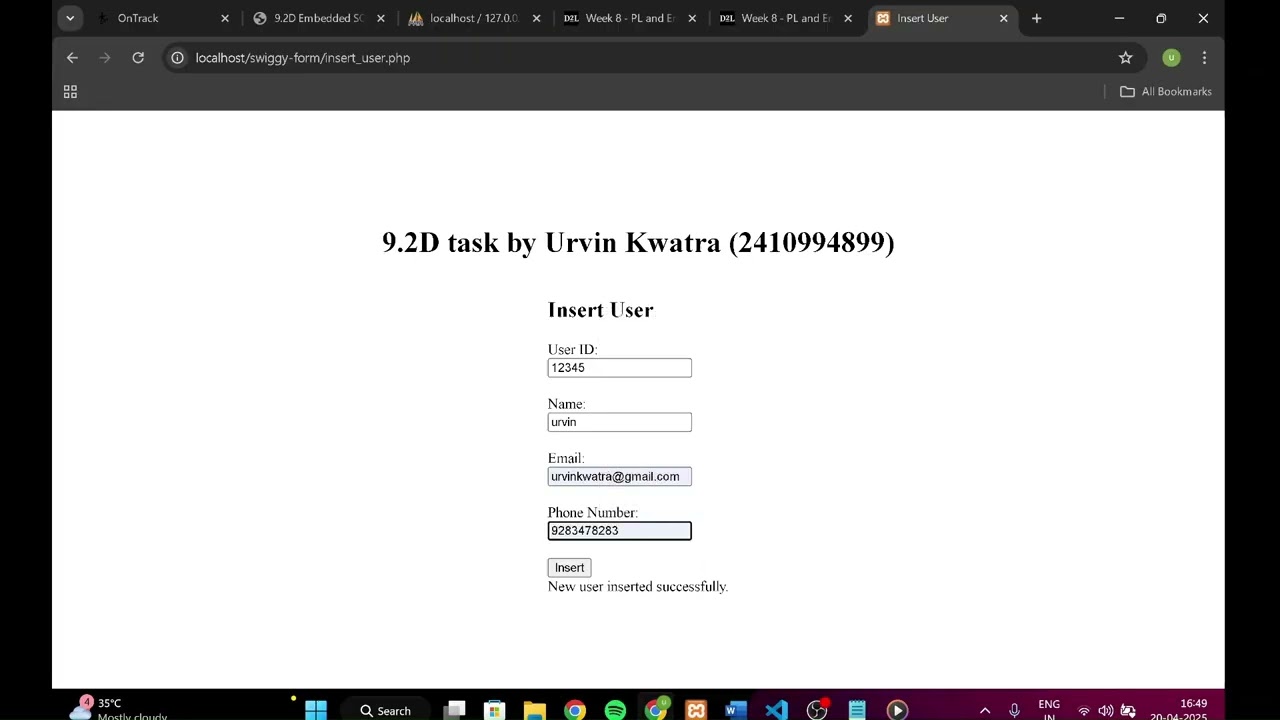The image size is (1280, 720).
Task: Click the browser back arrow
Action: (x=72, y=58)
